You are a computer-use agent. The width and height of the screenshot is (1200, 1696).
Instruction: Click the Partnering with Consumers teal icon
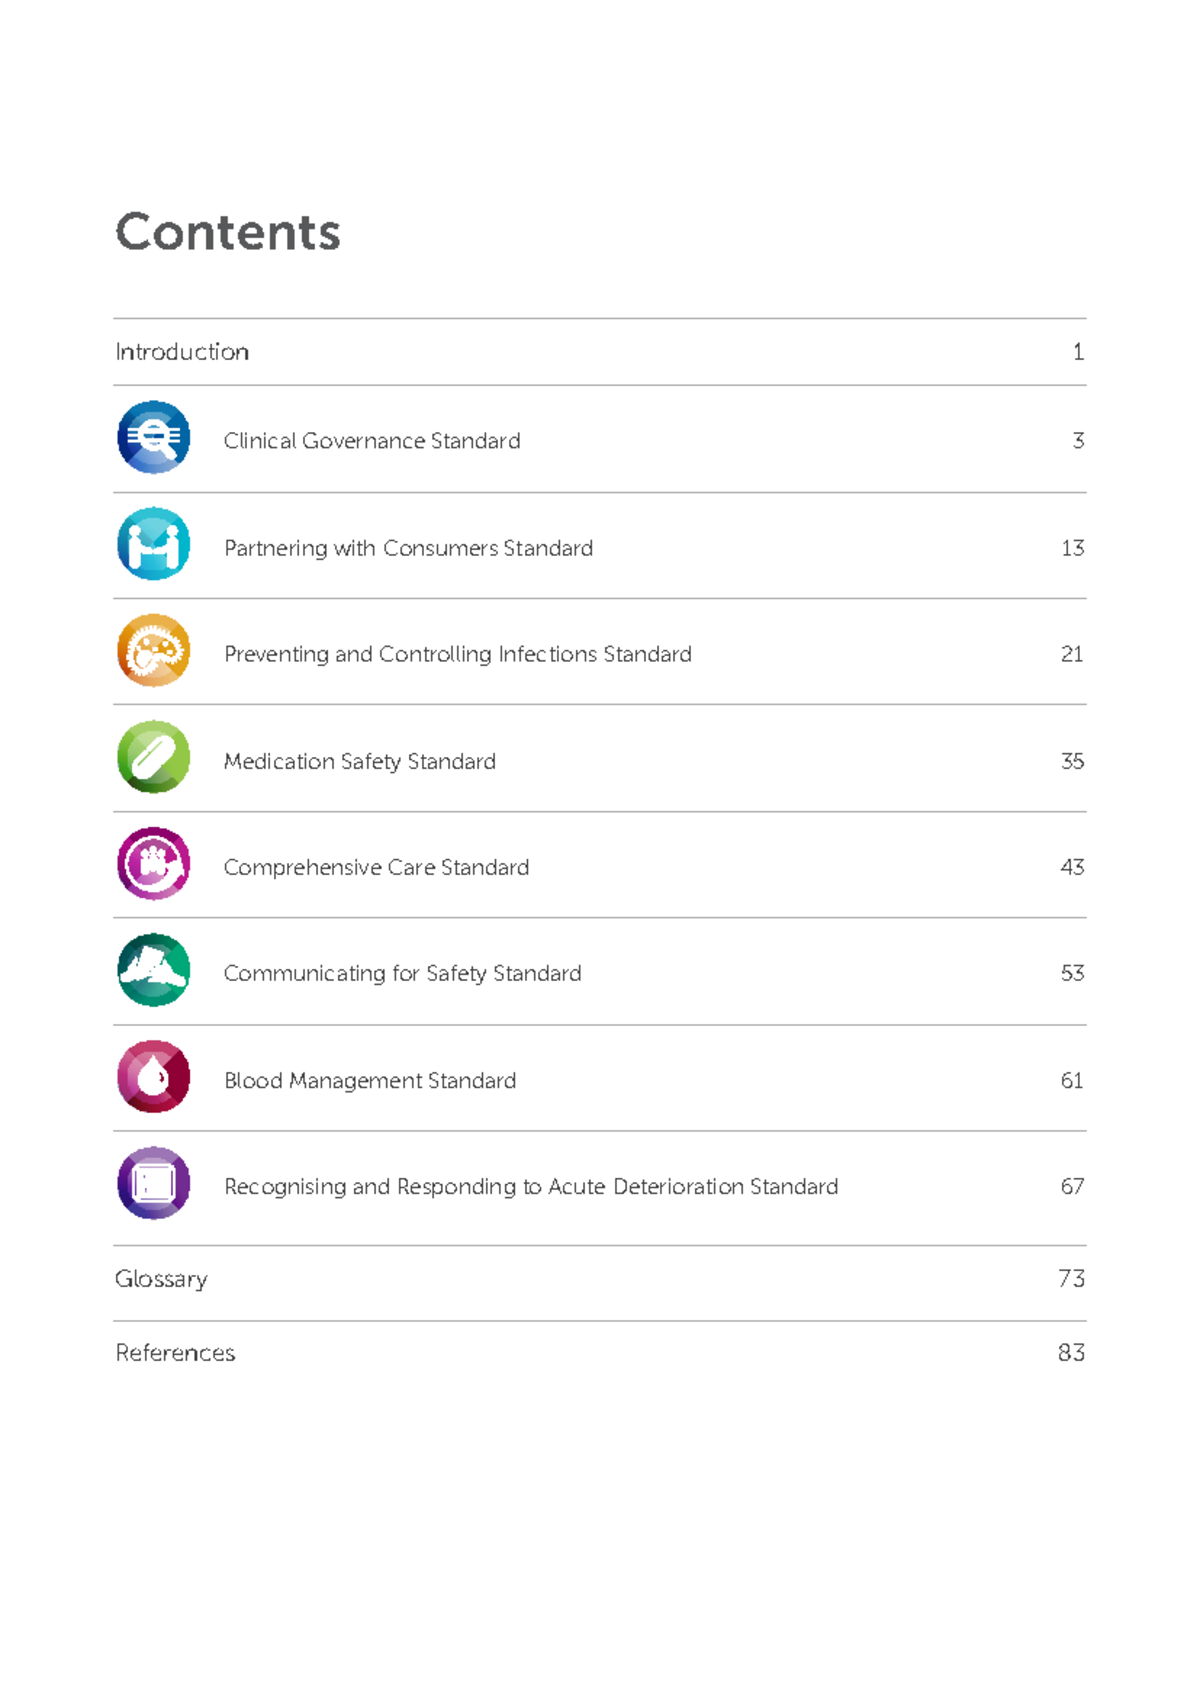[x=154, y=544]
